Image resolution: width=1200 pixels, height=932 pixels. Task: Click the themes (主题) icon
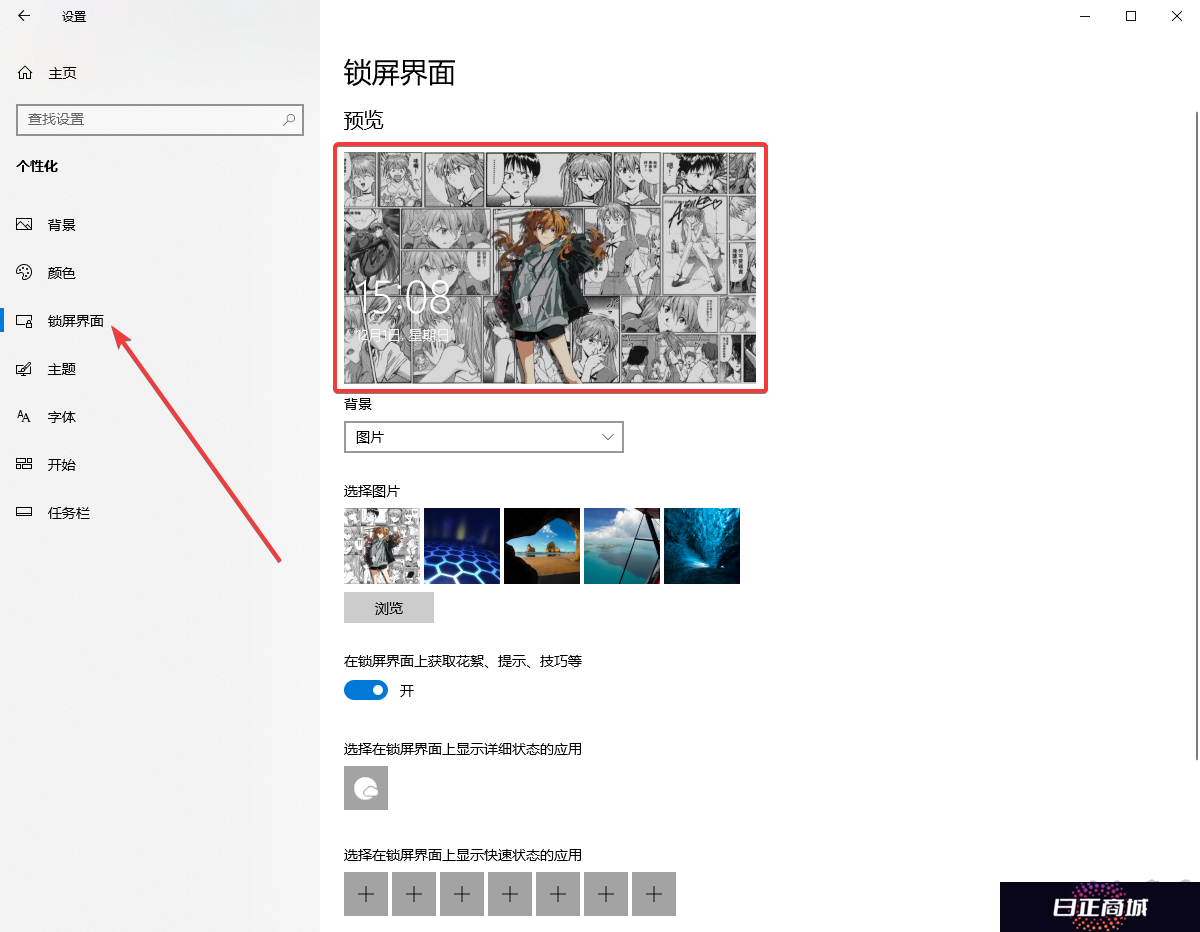click(25, 369)
